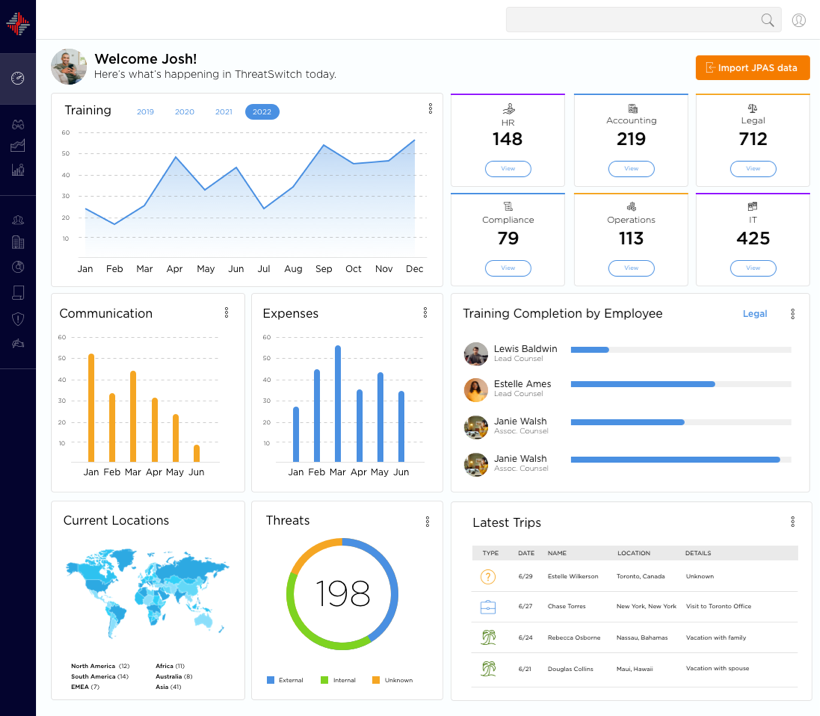Viewport: 820px width, 716px height.
Task: Click the shield security icon in sidebar
Action: pos(18,318)
